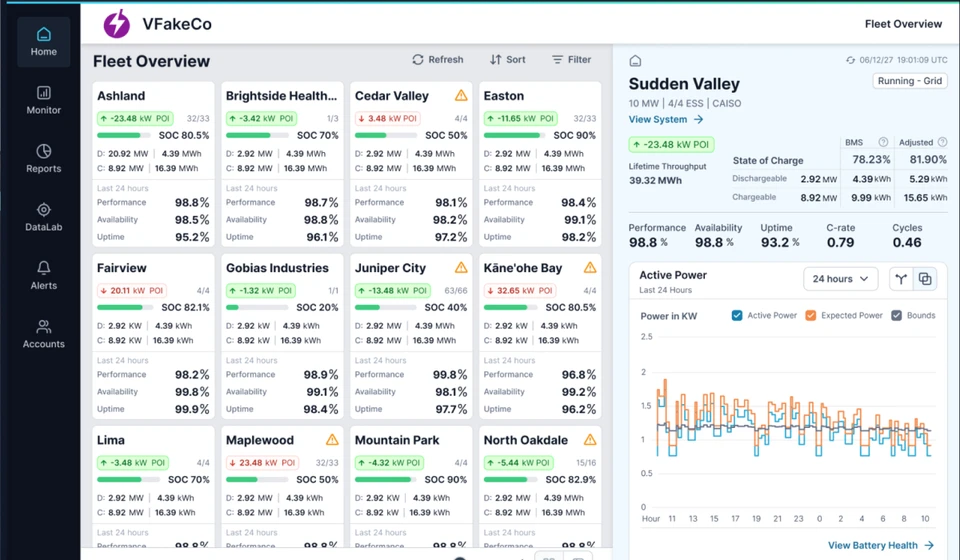
Task: Click the Cedar Valley 3.48 kW POI badge
Action: pyautogui.click(x=388, y=118)
